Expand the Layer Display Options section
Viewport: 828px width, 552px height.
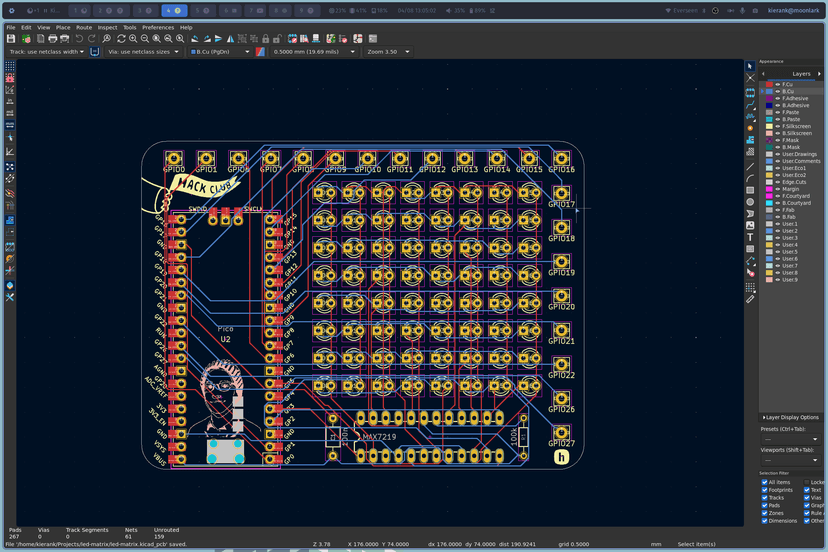790,417
